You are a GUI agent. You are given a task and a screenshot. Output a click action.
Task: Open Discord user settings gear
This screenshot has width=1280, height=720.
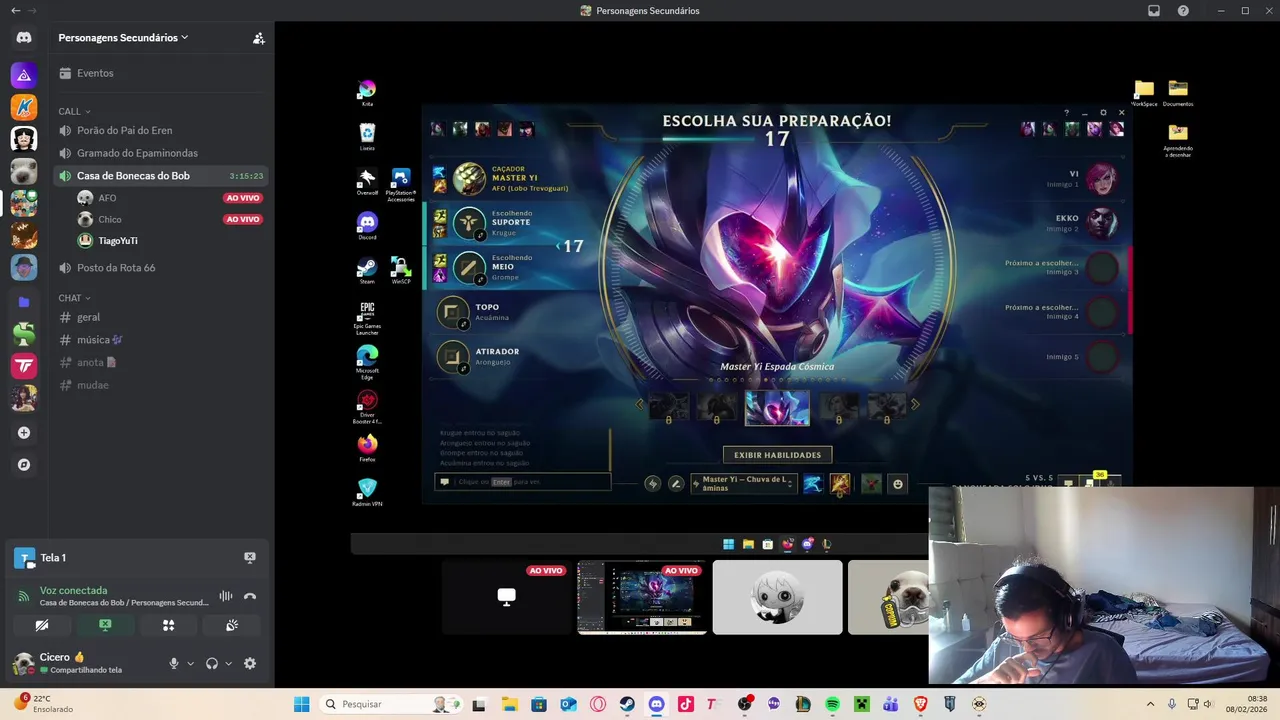[x=250, y=663]
